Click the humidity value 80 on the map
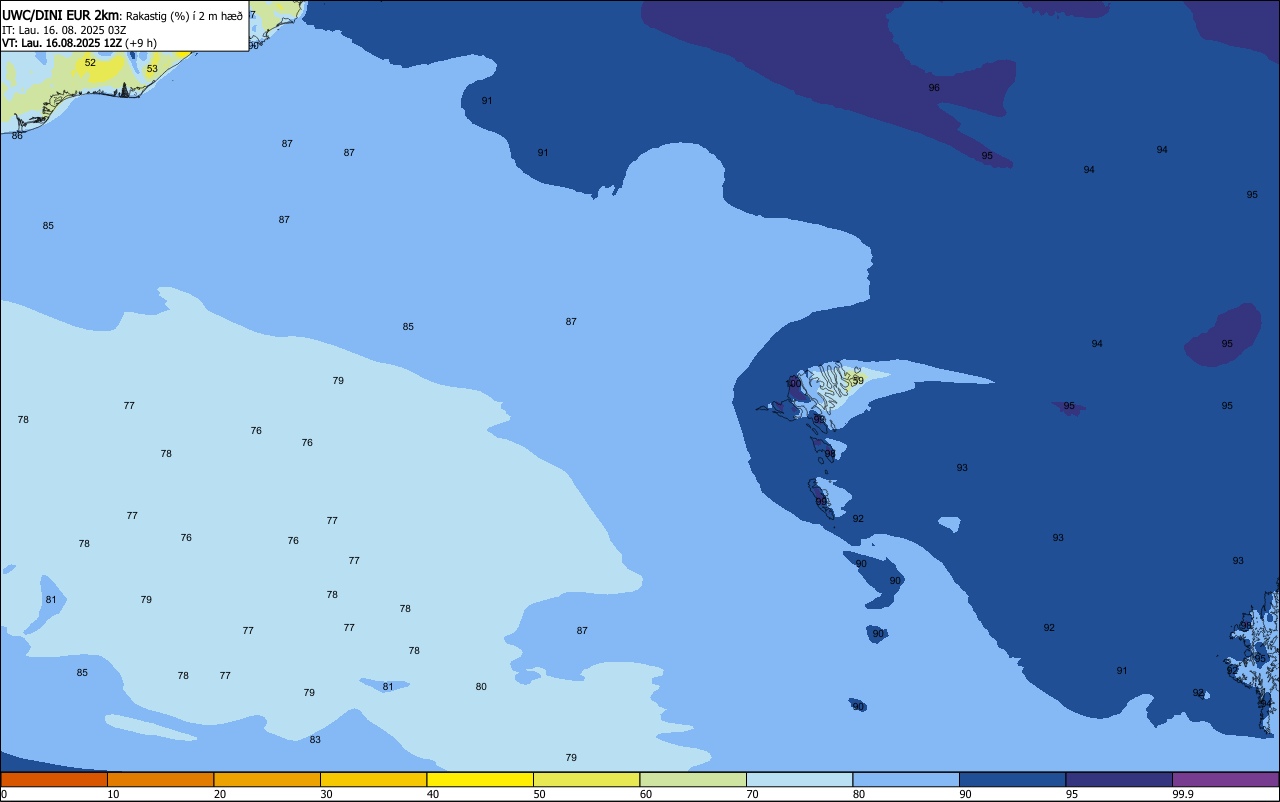This screenshot has width=1280, height=802. tap(481, 687)
